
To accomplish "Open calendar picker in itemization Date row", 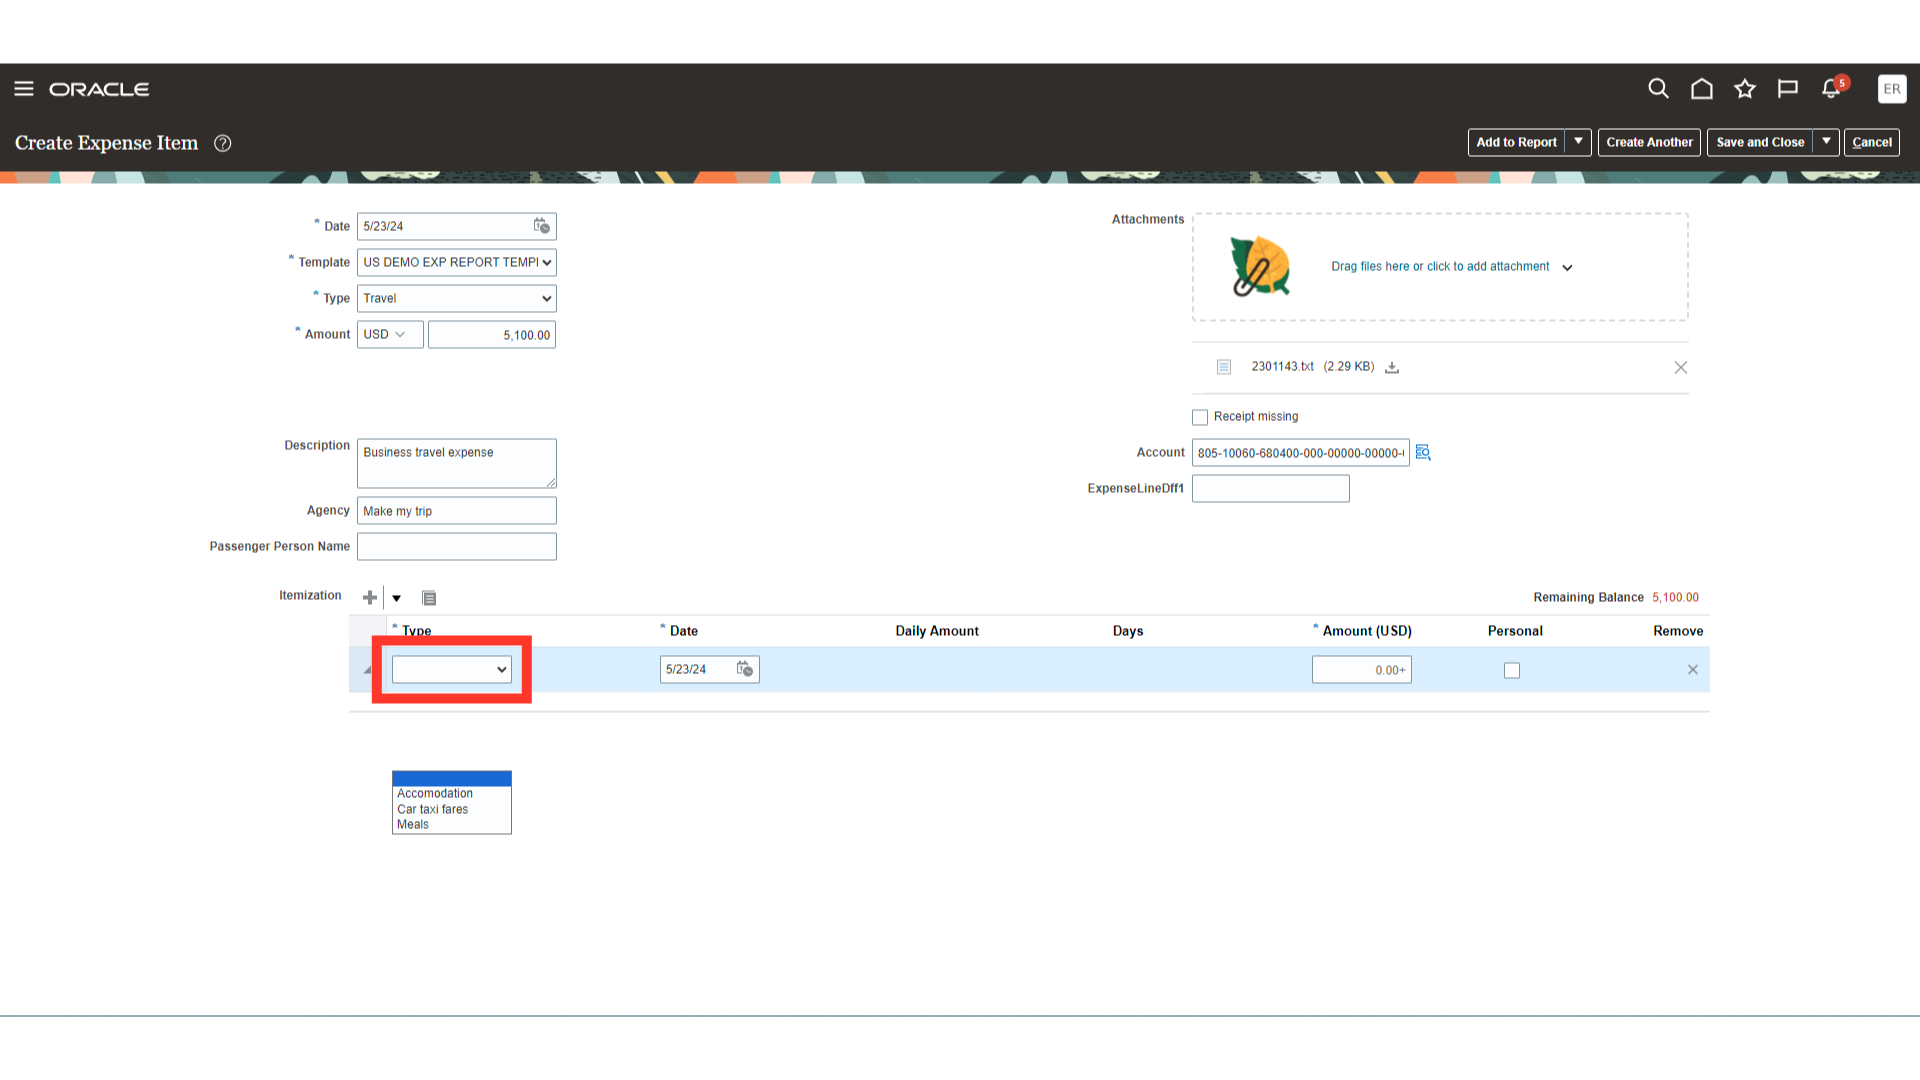I will pyautogui.click(x=745, y=669).
